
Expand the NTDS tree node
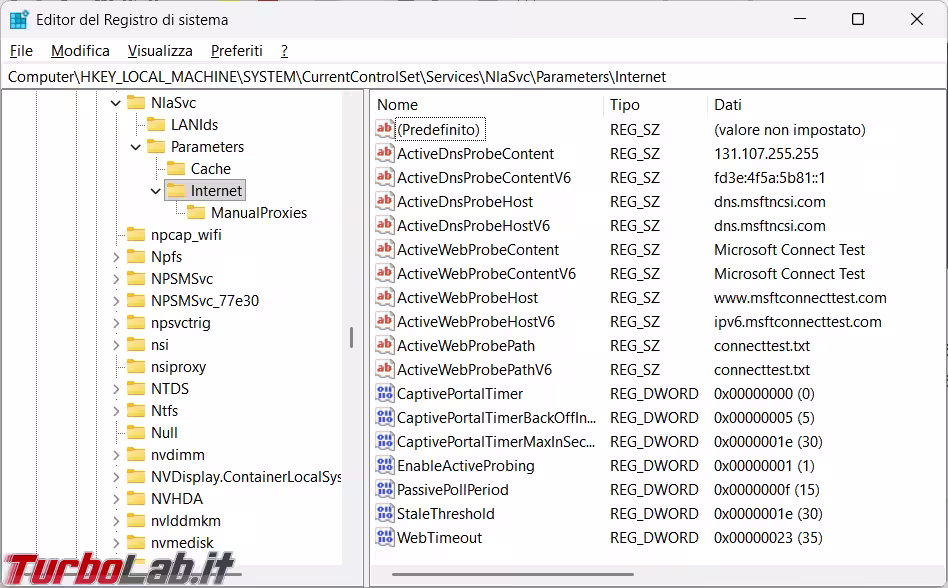pyautogui.click(x=115, y=389)
